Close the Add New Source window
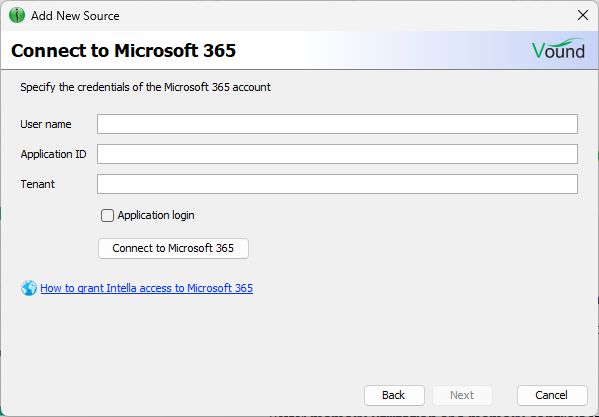Image resolution: width=599 pixels, height=417 pixels. pos(583,15)
